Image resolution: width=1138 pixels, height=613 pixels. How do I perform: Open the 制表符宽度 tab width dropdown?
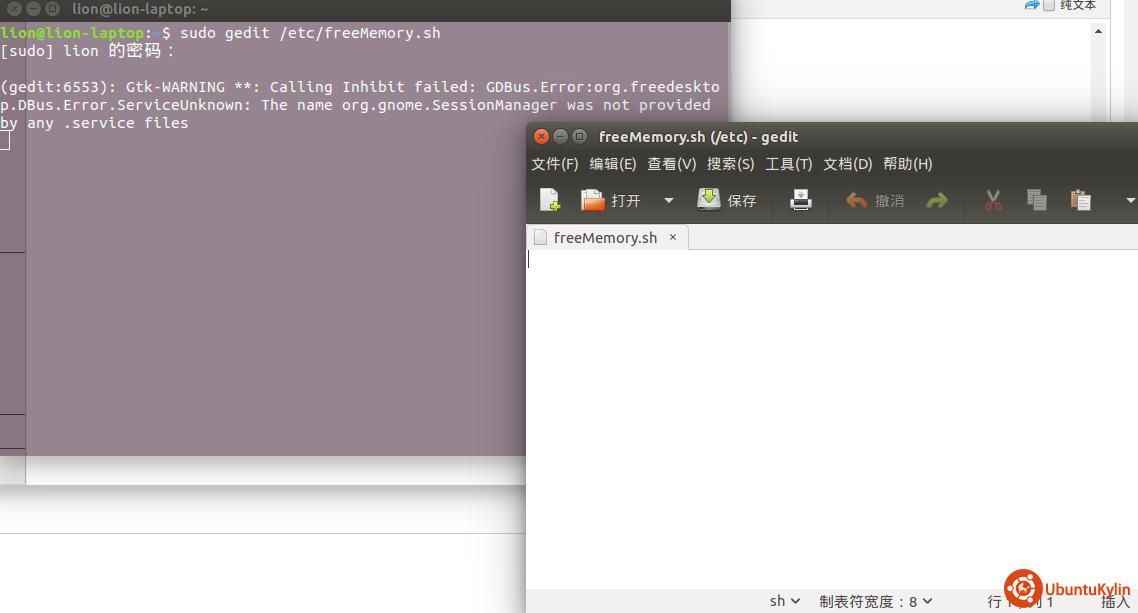point(875,601)
